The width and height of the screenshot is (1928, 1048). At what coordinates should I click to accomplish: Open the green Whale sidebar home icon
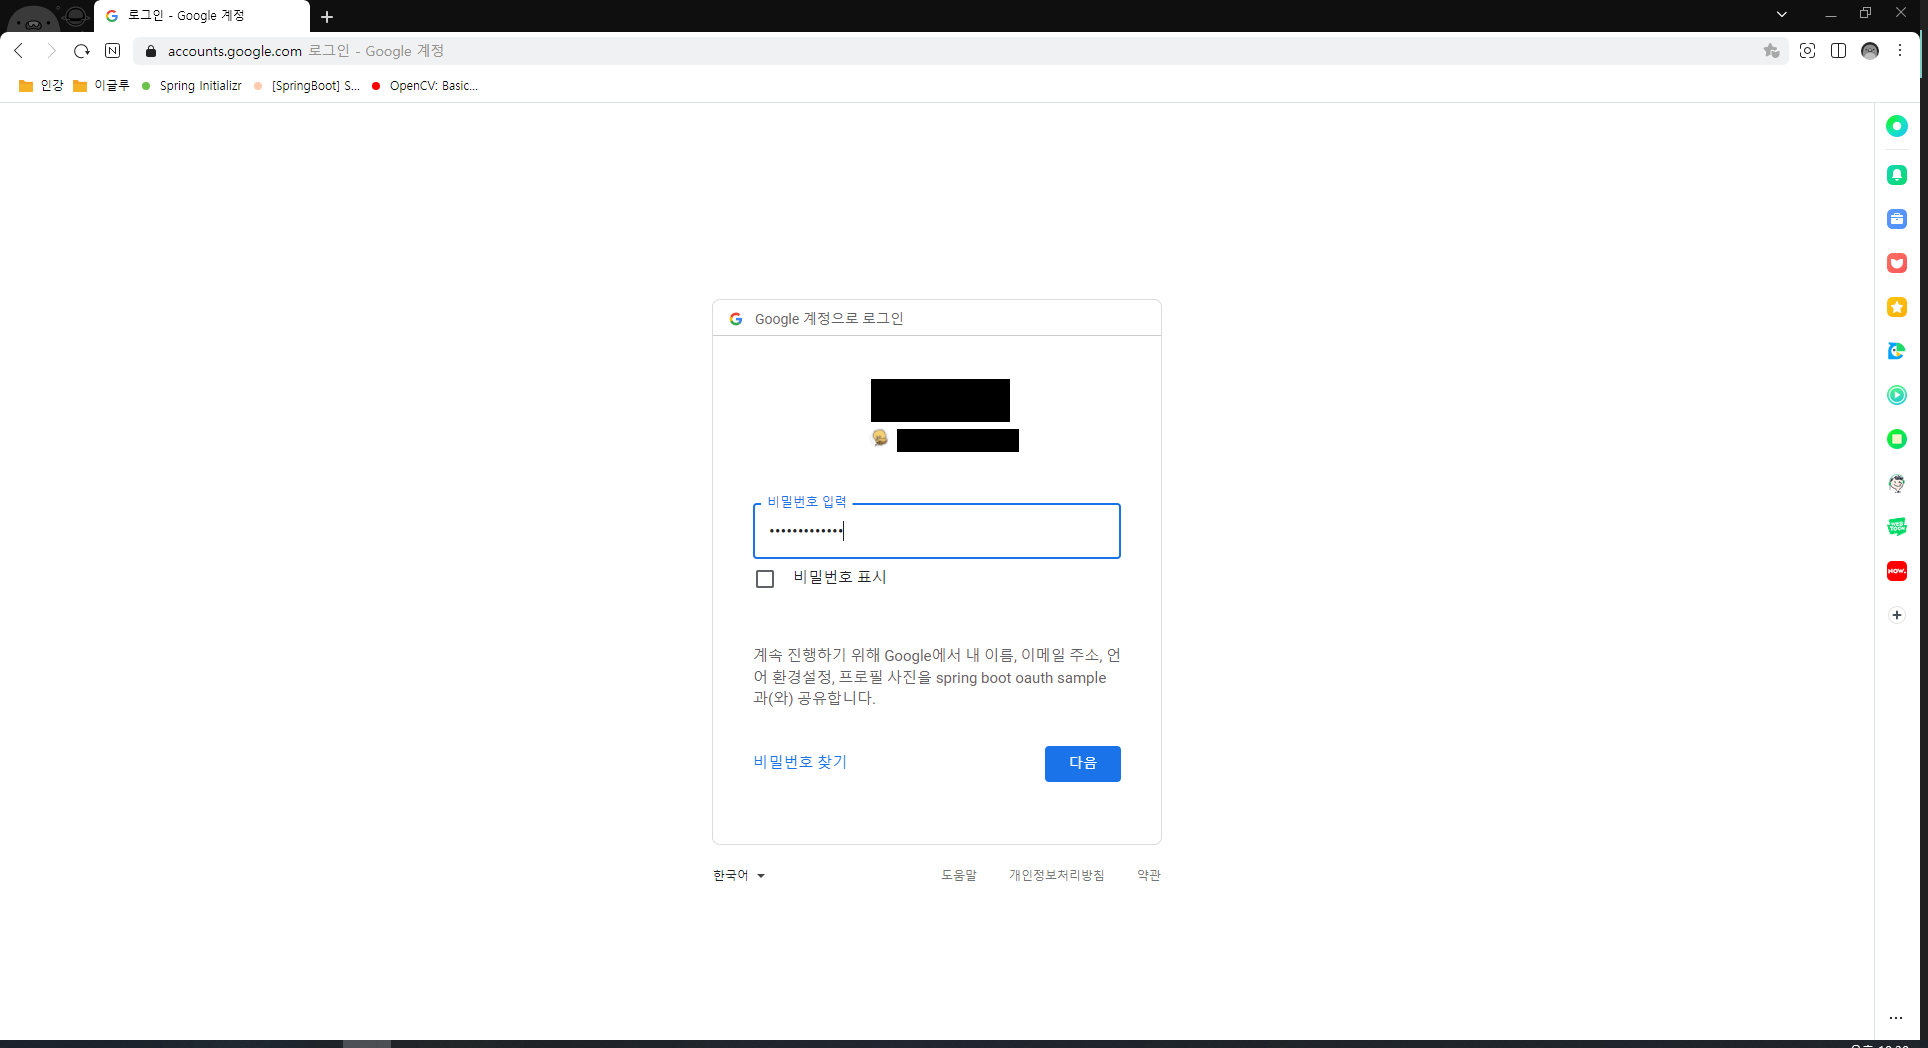1896,126
